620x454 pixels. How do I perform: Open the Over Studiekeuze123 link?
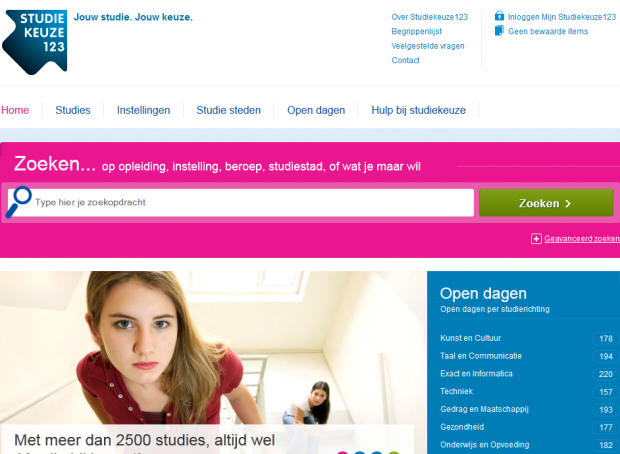429,17
